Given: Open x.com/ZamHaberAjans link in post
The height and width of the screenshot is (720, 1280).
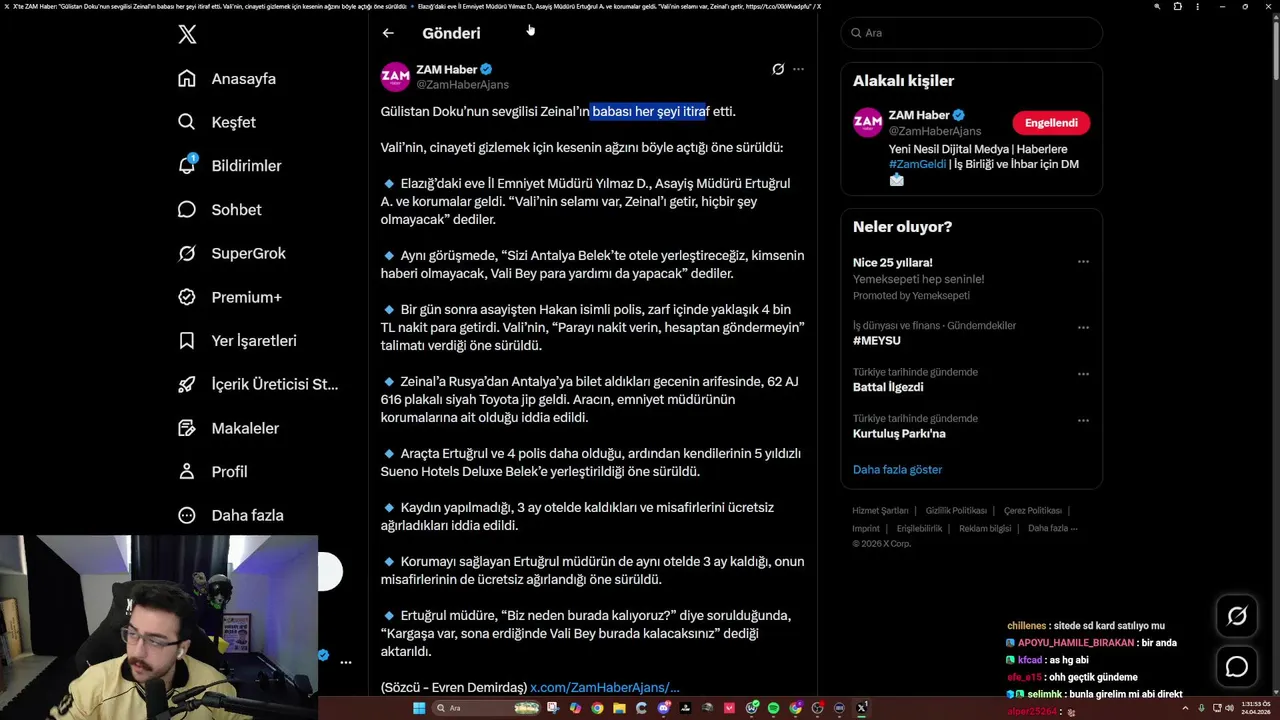Looking at the screenshot, I should (x=605, y=687).
